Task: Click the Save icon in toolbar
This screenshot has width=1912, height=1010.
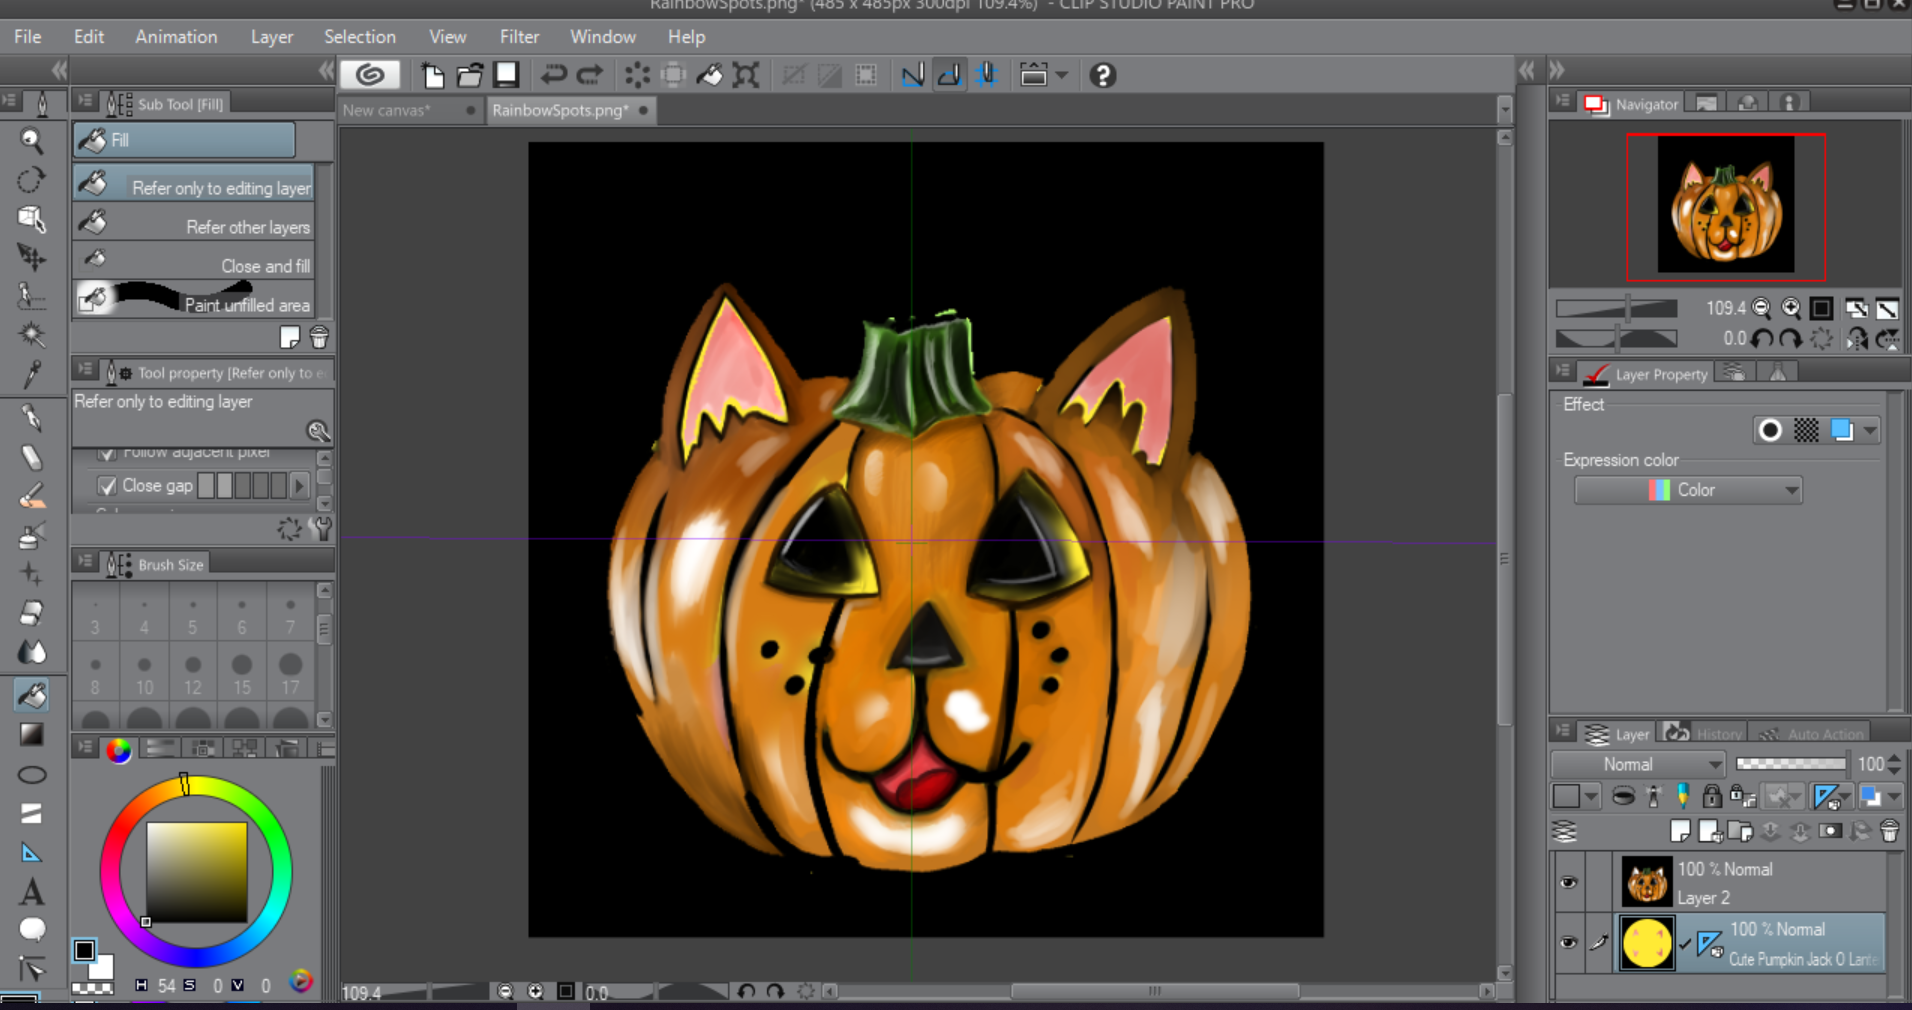Action: (x=507, y=75)
